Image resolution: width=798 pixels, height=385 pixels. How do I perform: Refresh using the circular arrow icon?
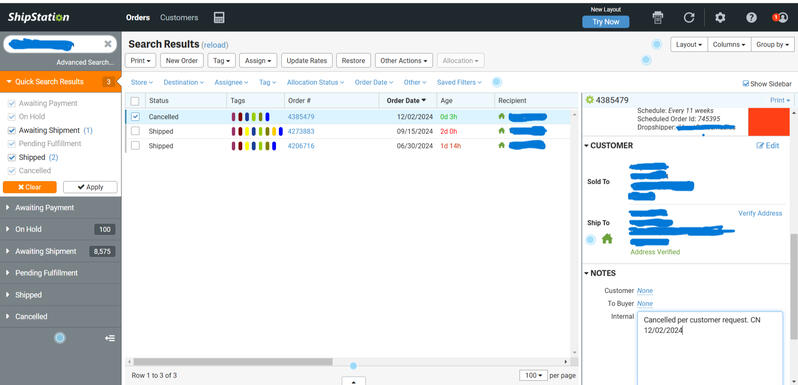tap(689, 17)
